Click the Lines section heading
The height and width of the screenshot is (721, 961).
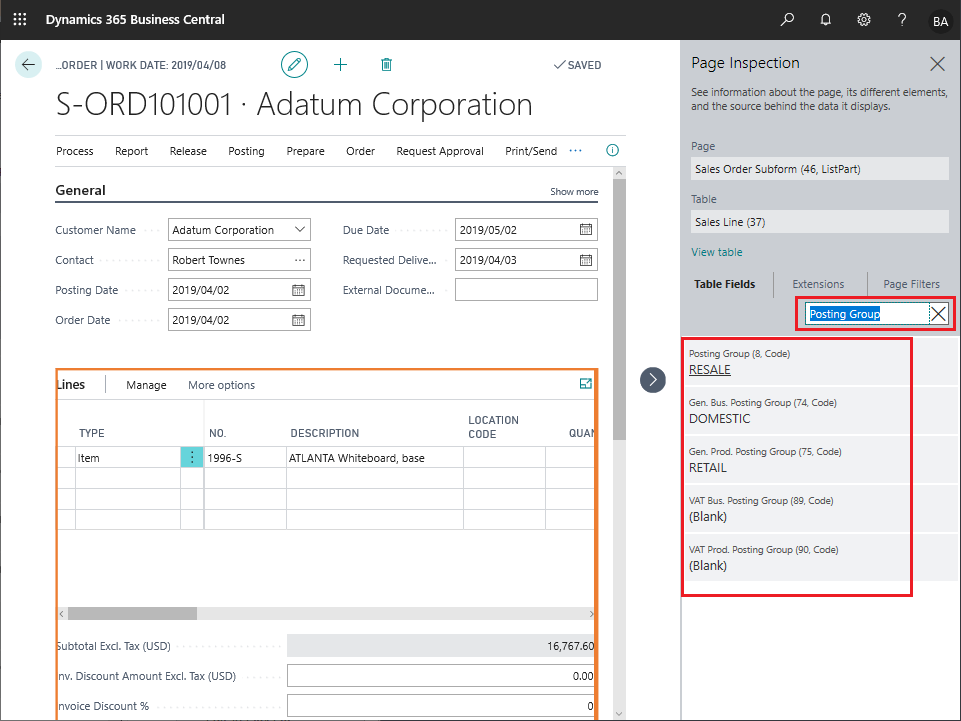(x=71, y=384)
